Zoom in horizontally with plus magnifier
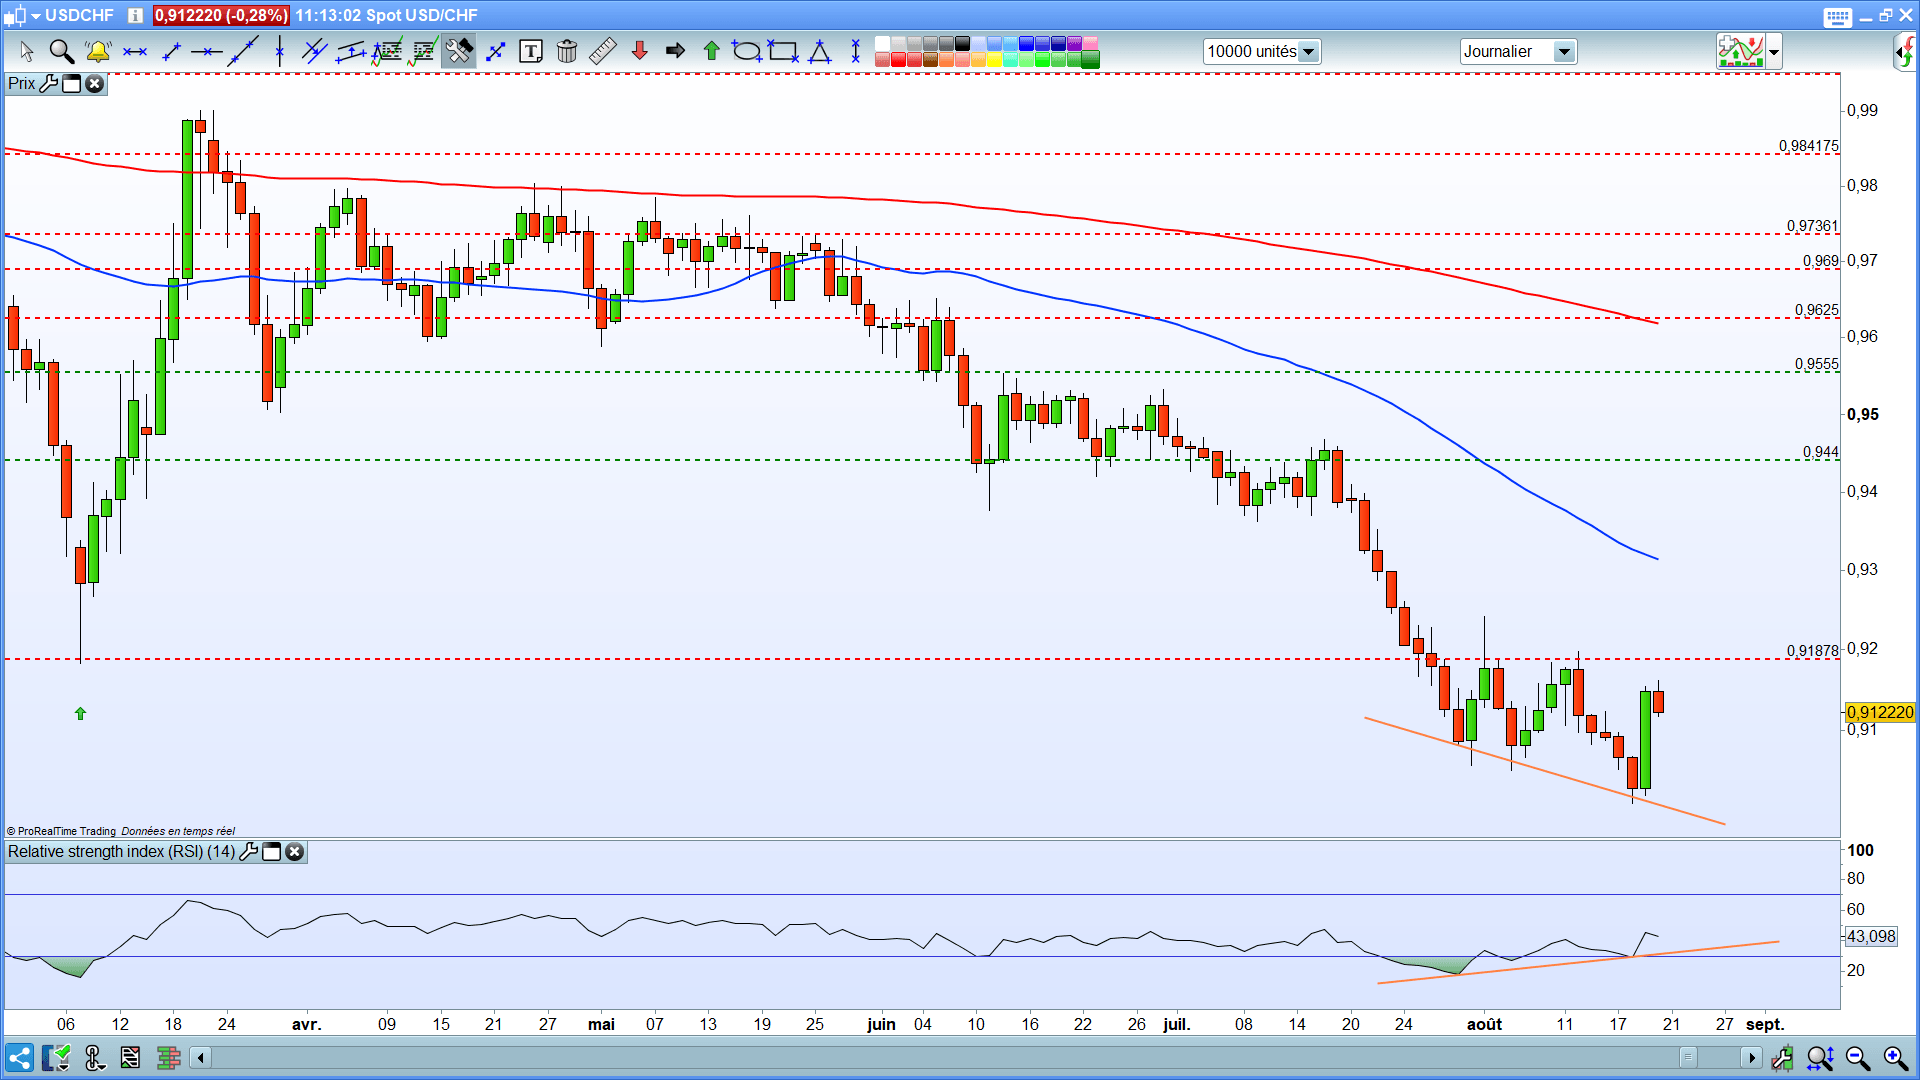1920x1080 pixels. pyautogui.click(x=1896, y=1057)
